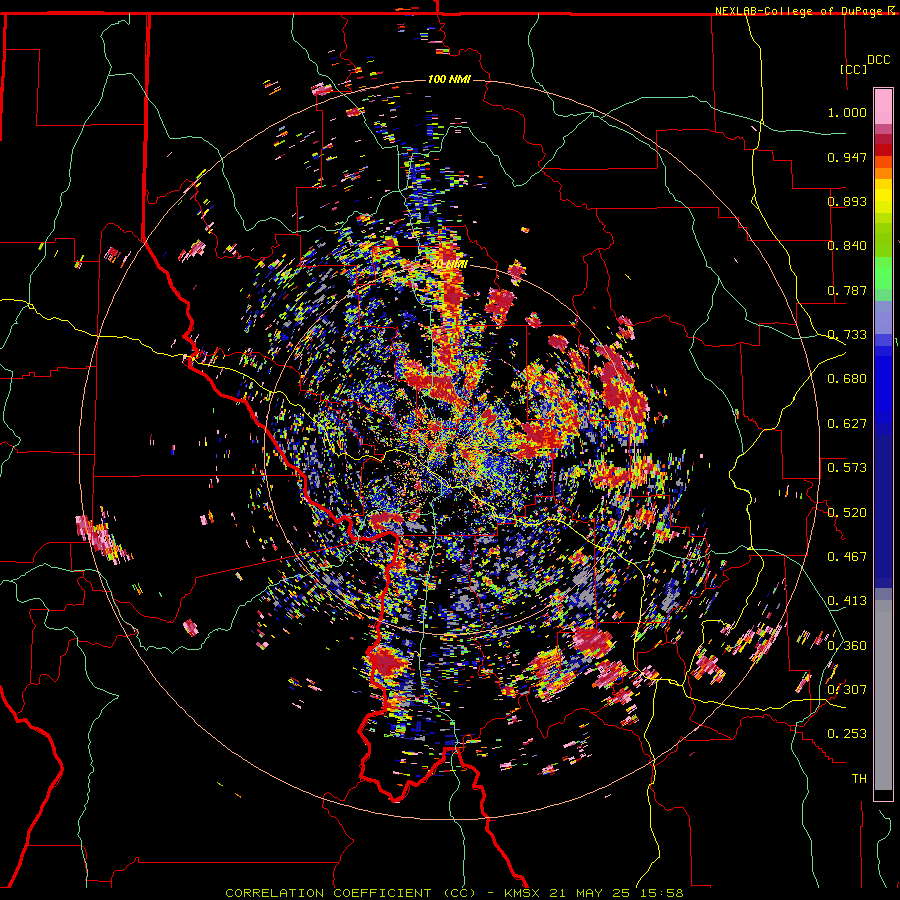Image resolution: width=900 pixels, height=900 pixels.
Task: Click the 1.000 scale value
Action: point(847,112)
